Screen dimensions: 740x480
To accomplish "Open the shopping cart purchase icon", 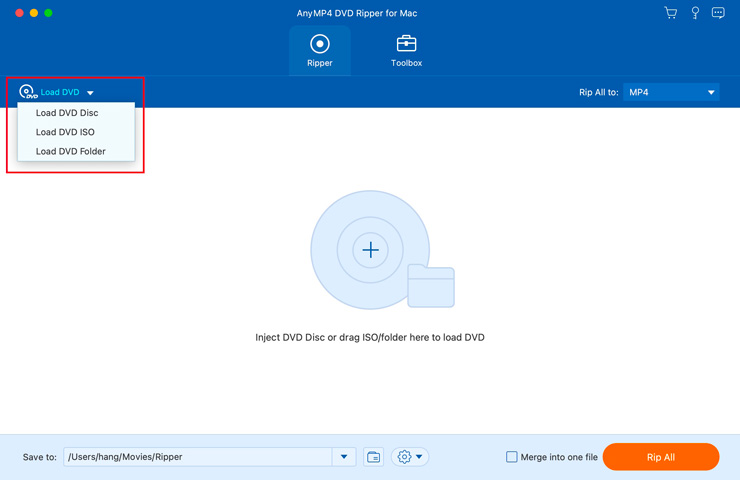I will pyautogui.click(x=670, y=13).
